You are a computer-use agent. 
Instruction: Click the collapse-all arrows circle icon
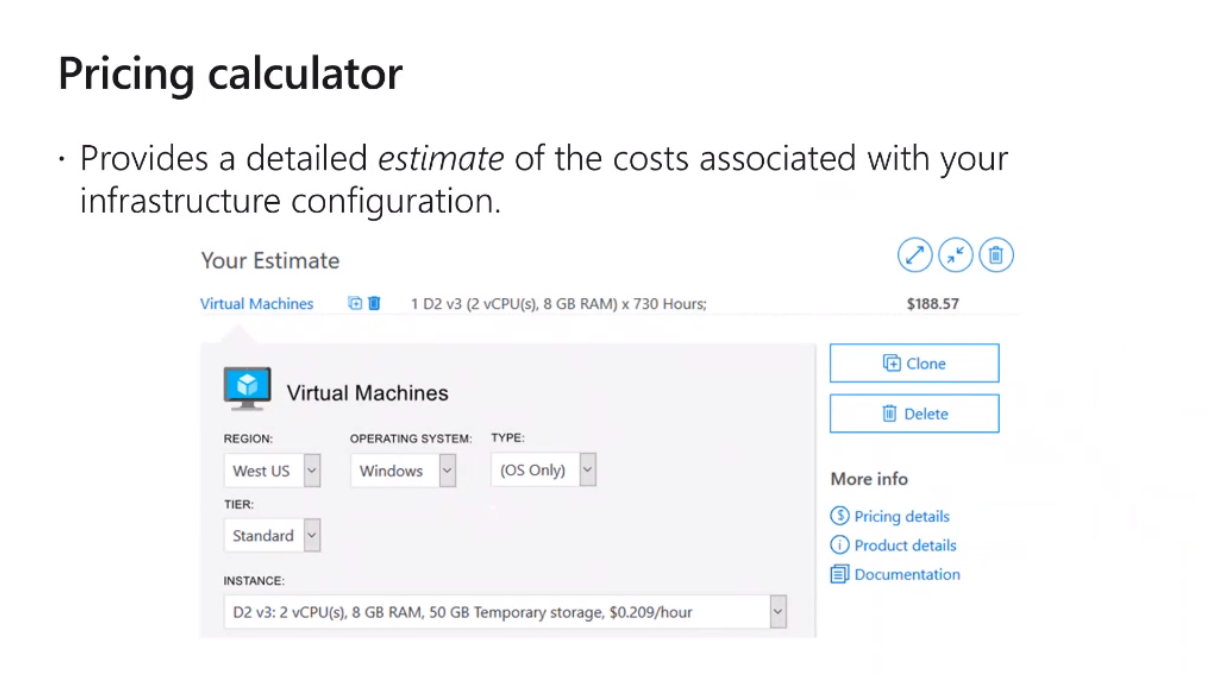point(955,256)
